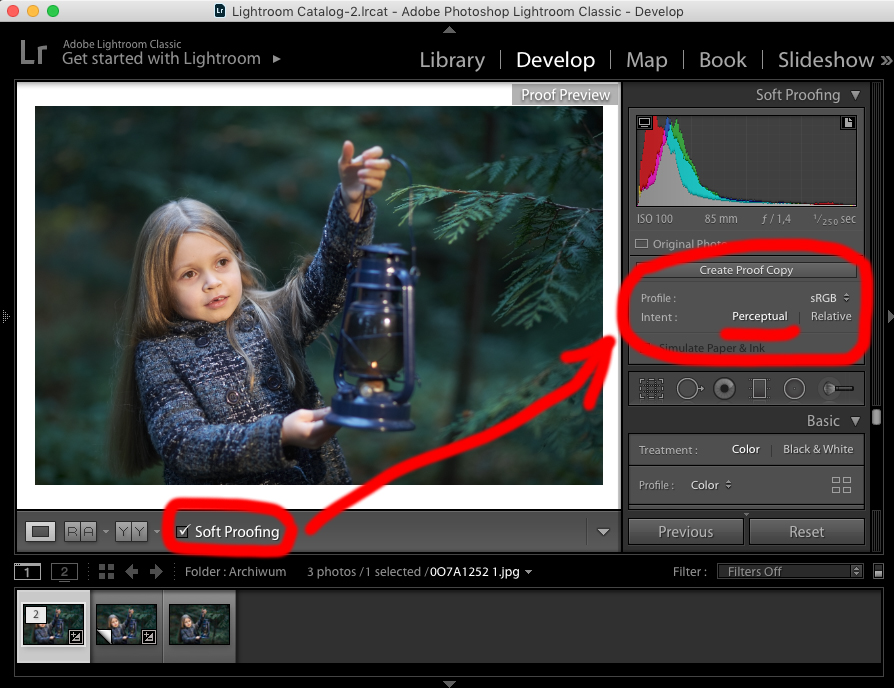894x688 pixels.
Task: Show second window display number 2
Action: (x=64, y=571)
